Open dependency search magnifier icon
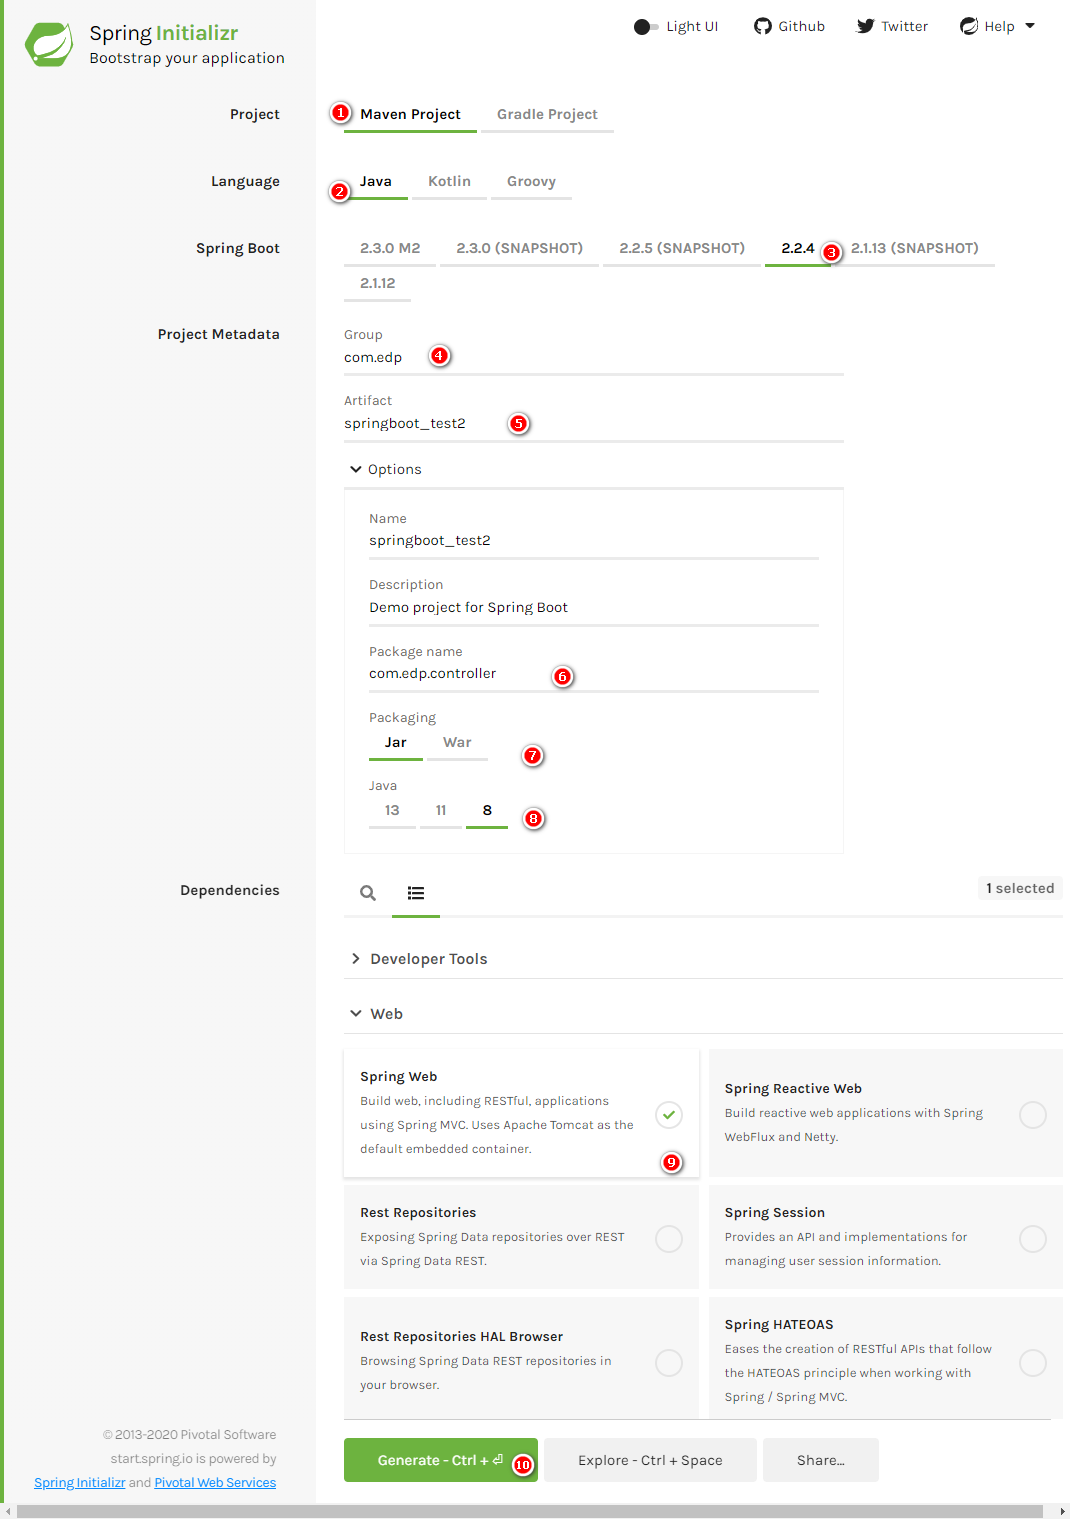 point(368,893)
